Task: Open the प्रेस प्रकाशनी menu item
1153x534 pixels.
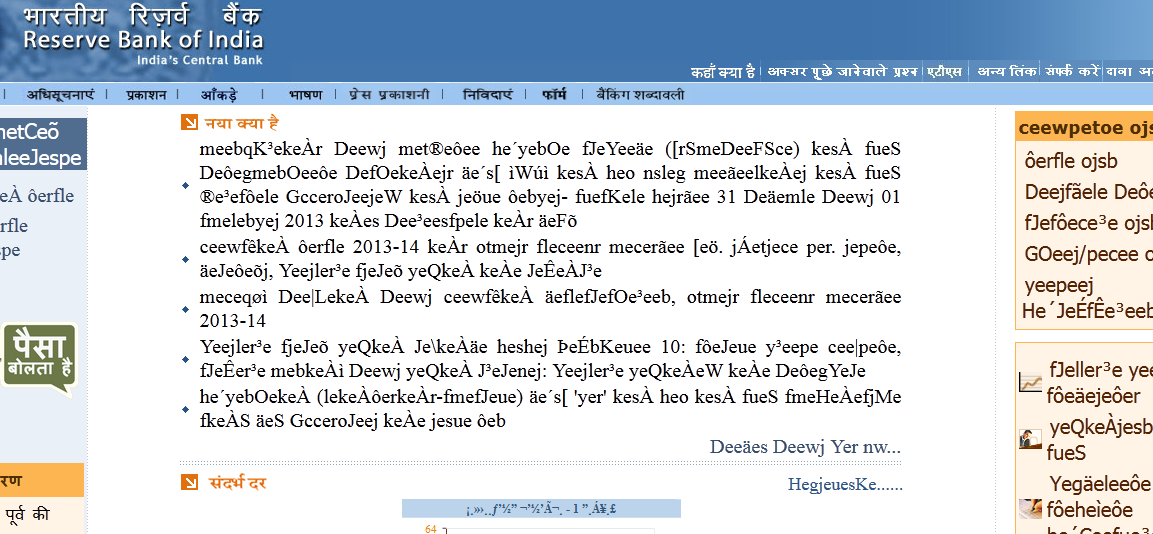Action: (389, 94)
